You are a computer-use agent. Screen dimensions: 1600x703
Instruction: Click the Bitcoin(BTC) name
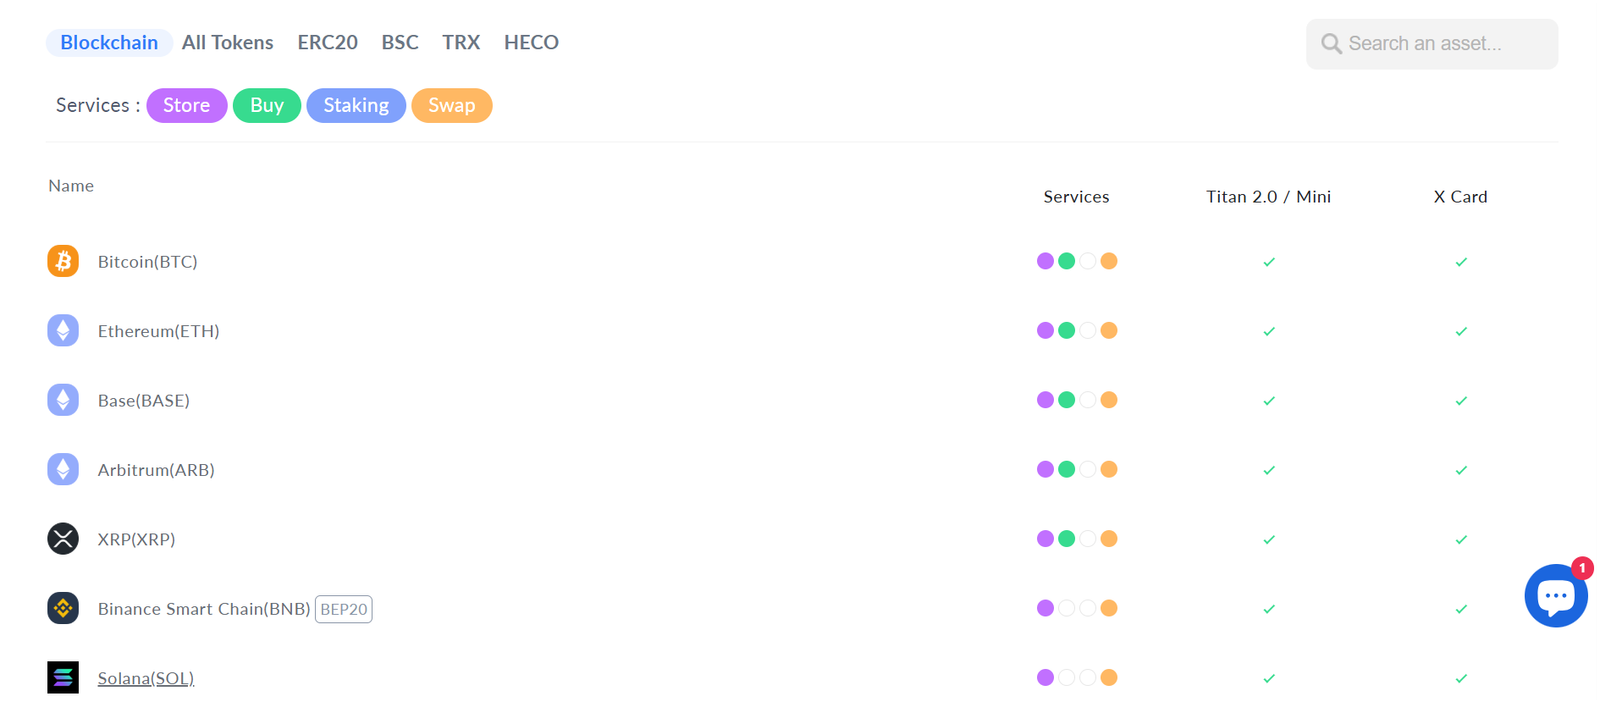148,261
